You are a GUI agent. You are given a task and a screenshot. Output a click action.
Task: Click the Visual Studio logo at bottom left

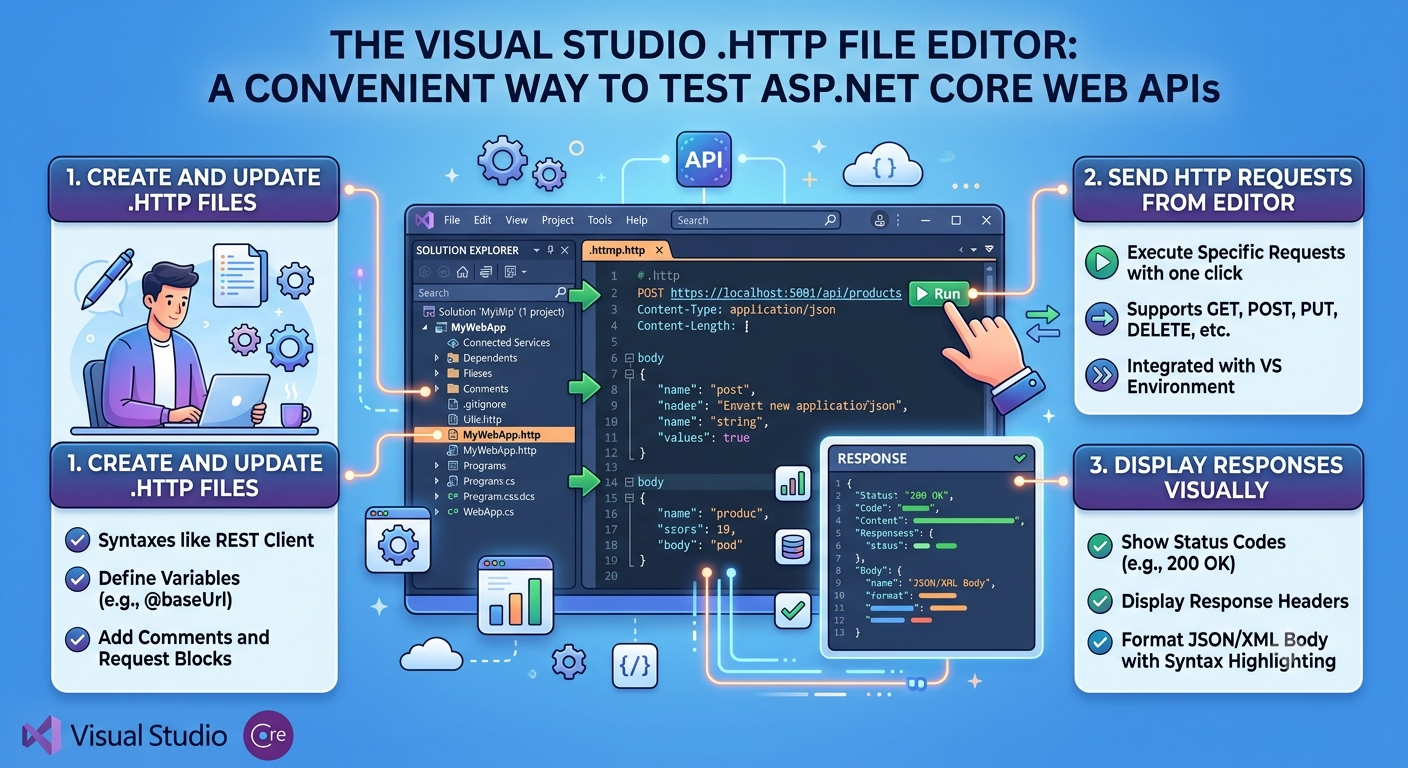click(41, 737)
